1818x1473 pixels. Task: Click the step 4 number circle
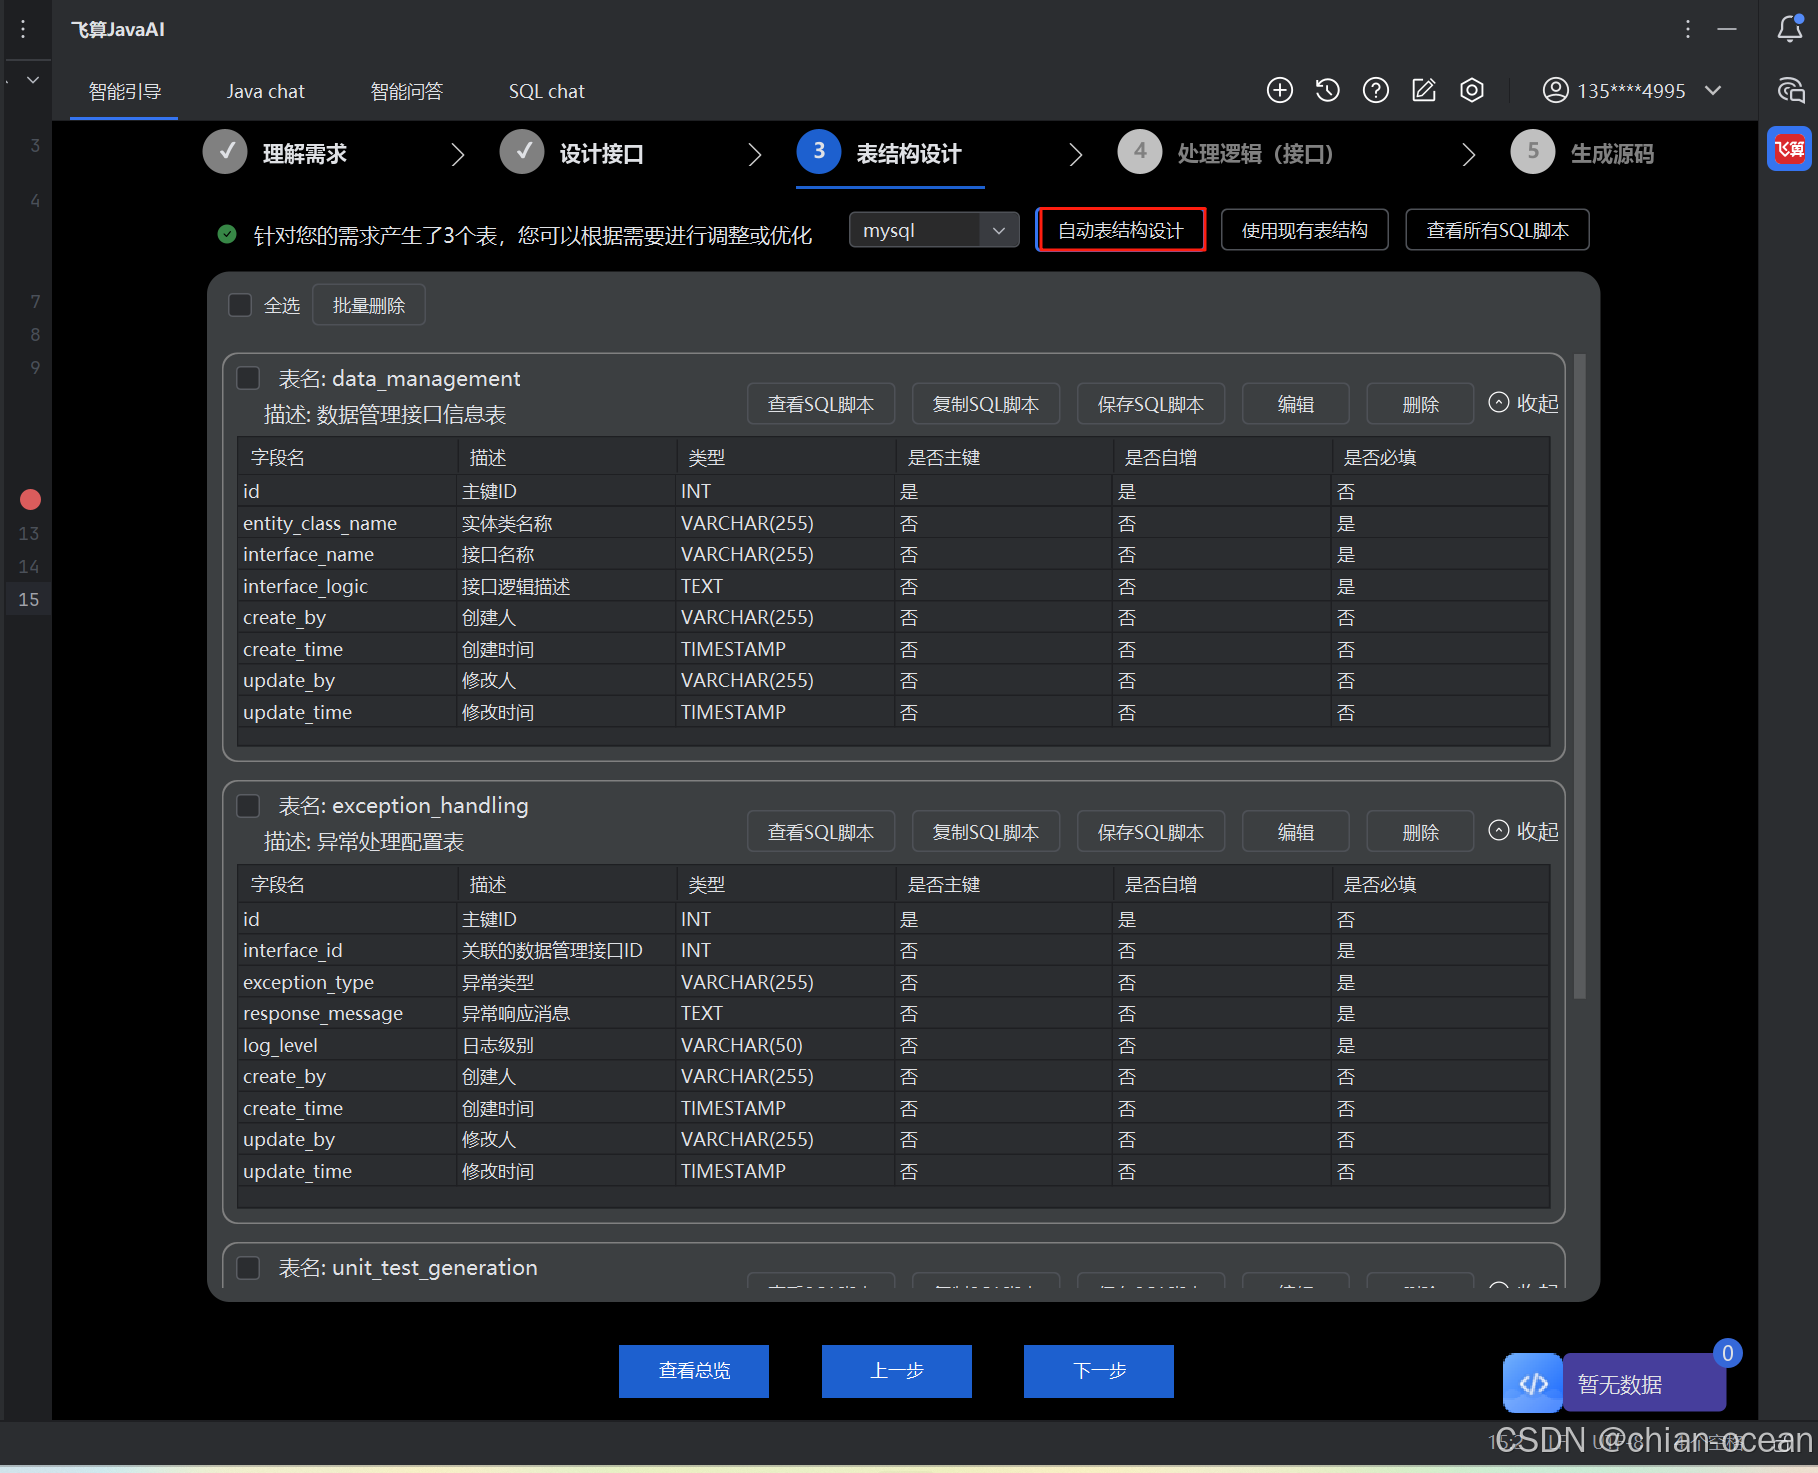(x=1140, y=152)
